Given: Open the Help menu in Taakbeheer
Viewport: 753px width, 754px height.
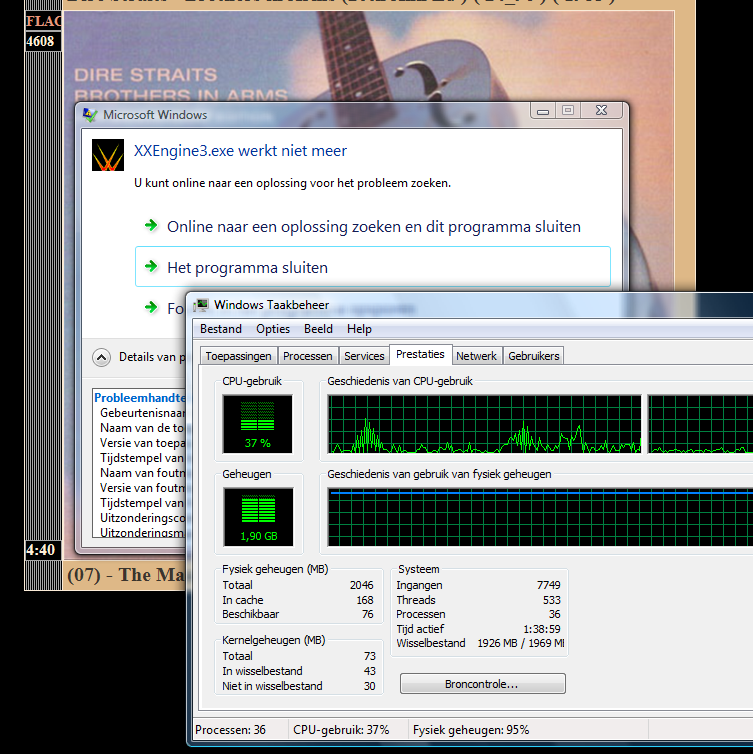Looking at the screenshot, I should tap(359, 329).
